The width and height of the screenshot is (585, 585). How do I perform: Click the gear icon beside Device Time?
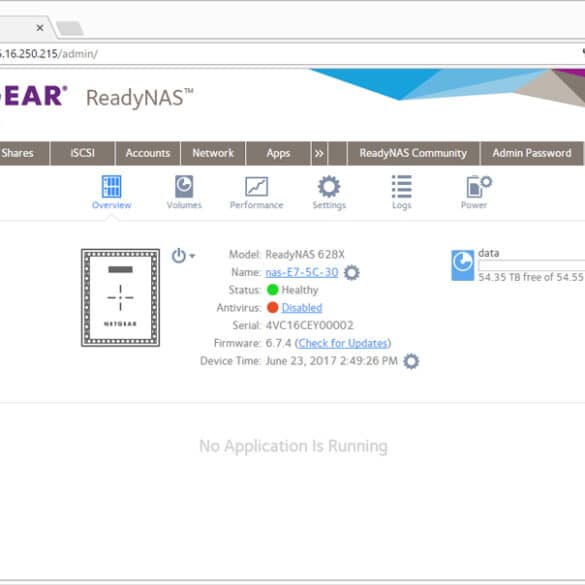411,361
